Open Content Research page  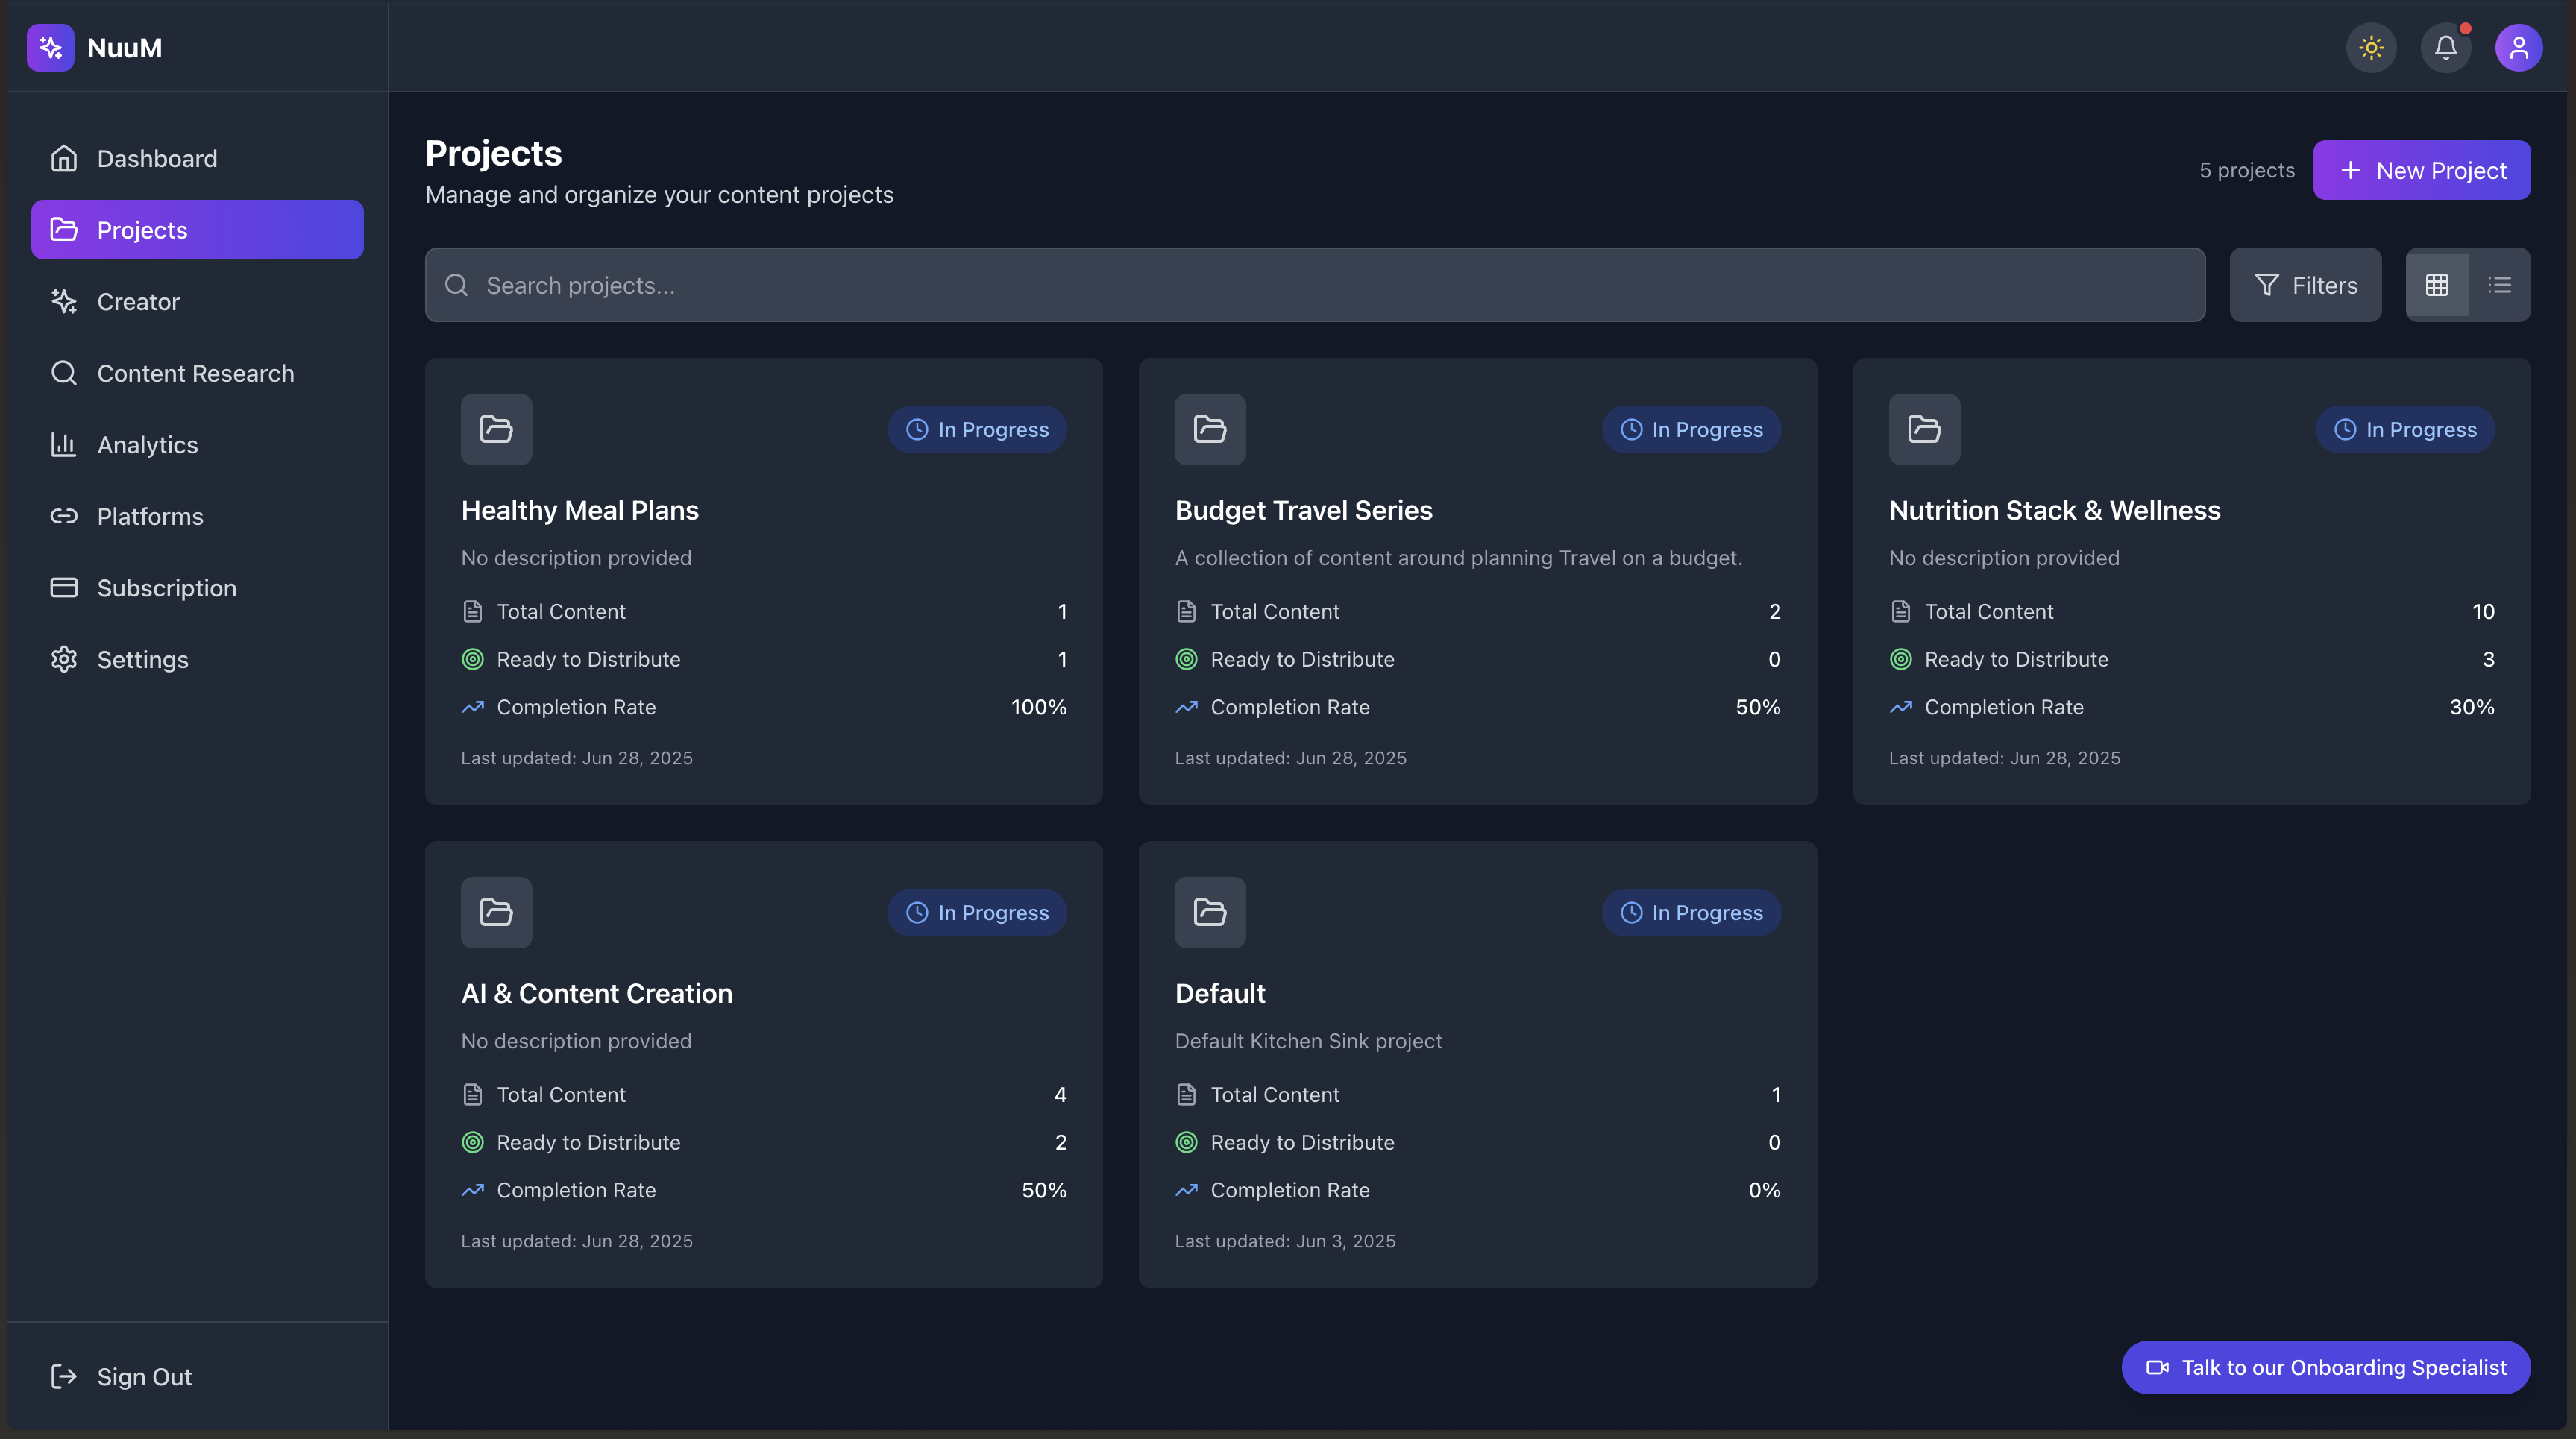click(x=195, y=373)
